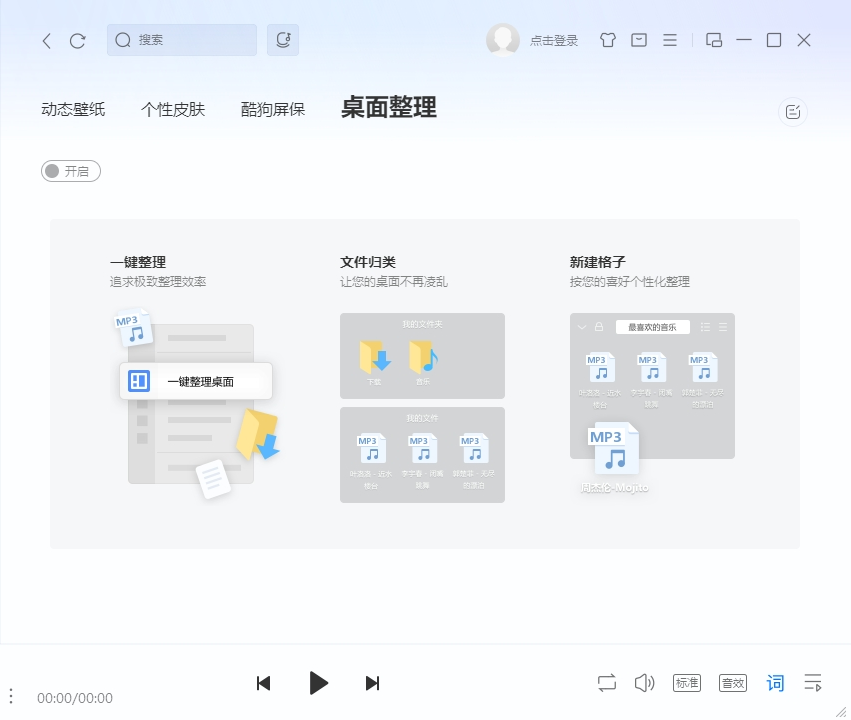
Task: Enable desktop organization with the 开启 switch
Action: tap(70, 170)
